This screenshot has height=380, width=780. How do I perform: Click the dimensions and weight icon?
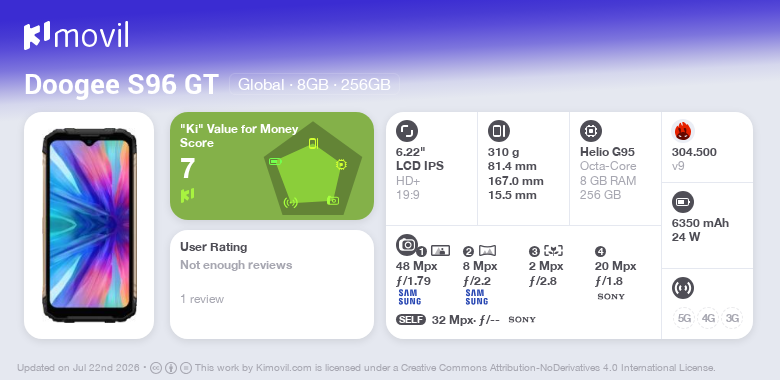click(x=499, y=131)
